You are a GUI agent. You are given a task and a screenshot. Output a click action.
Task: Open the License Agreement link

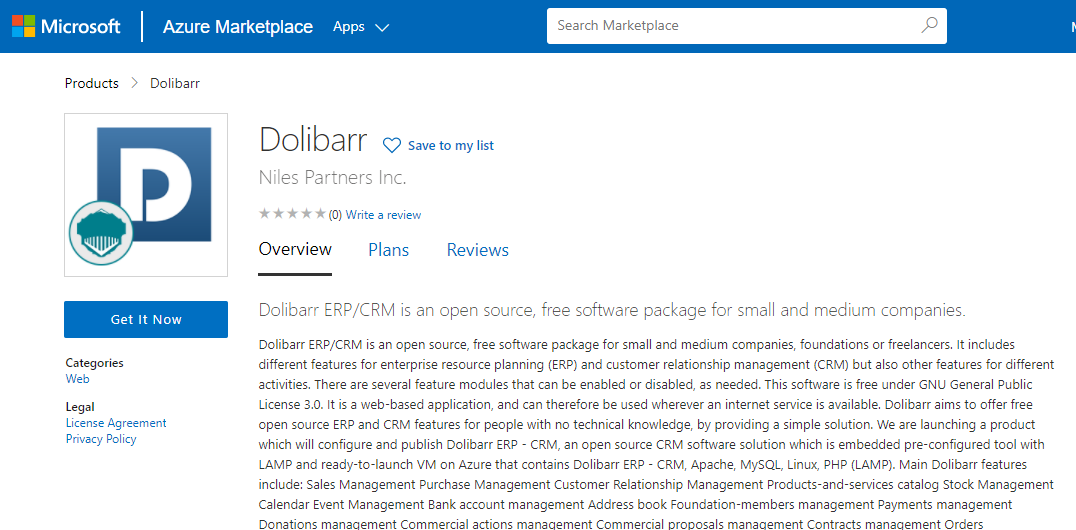[x=116, y=423]
